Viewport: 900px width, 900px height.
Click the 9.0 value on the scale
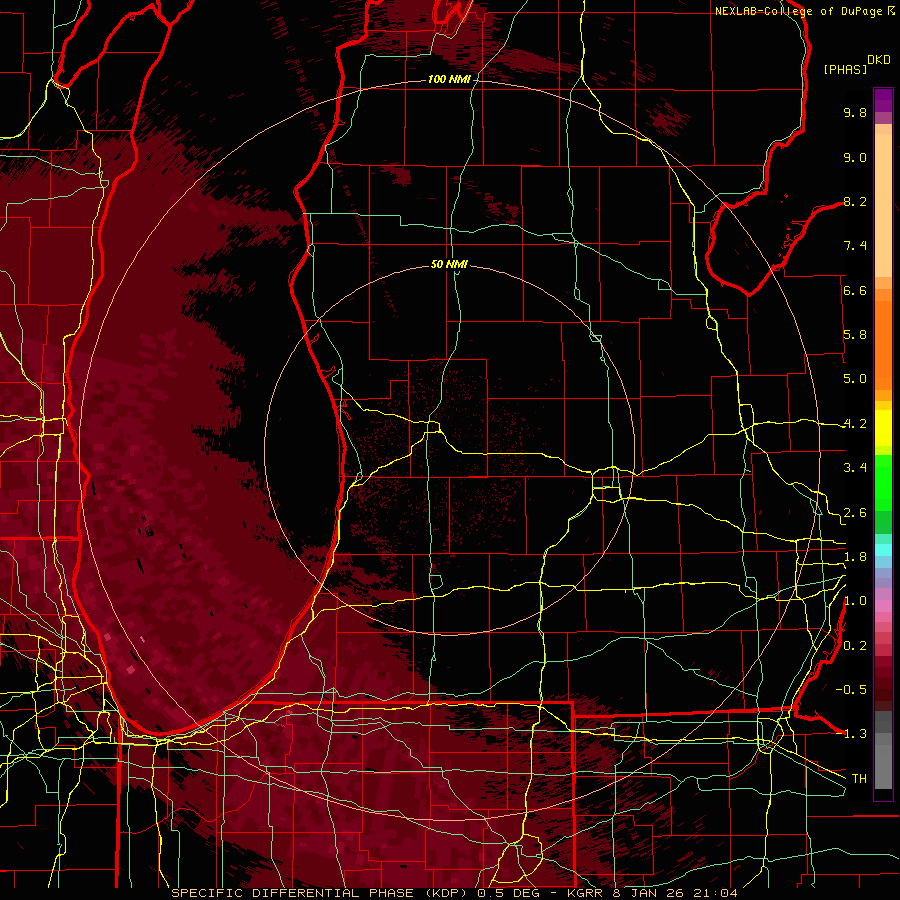(855, 157)
